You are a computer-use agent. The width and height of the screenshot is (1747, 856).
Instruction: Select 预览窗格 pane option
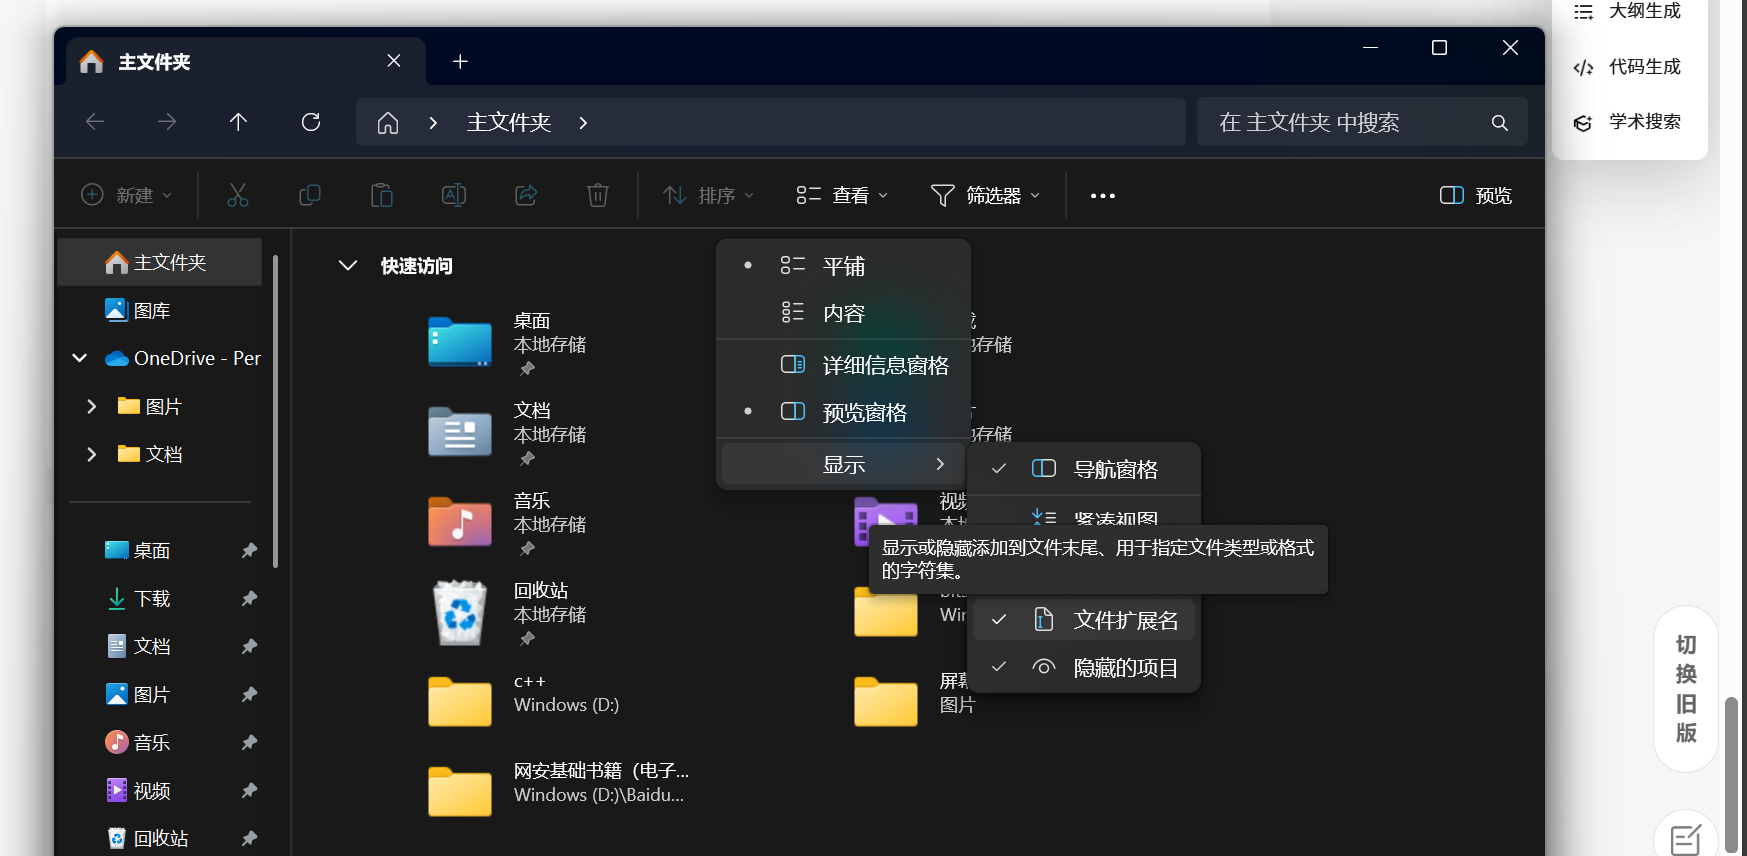(x=843, y=412)
